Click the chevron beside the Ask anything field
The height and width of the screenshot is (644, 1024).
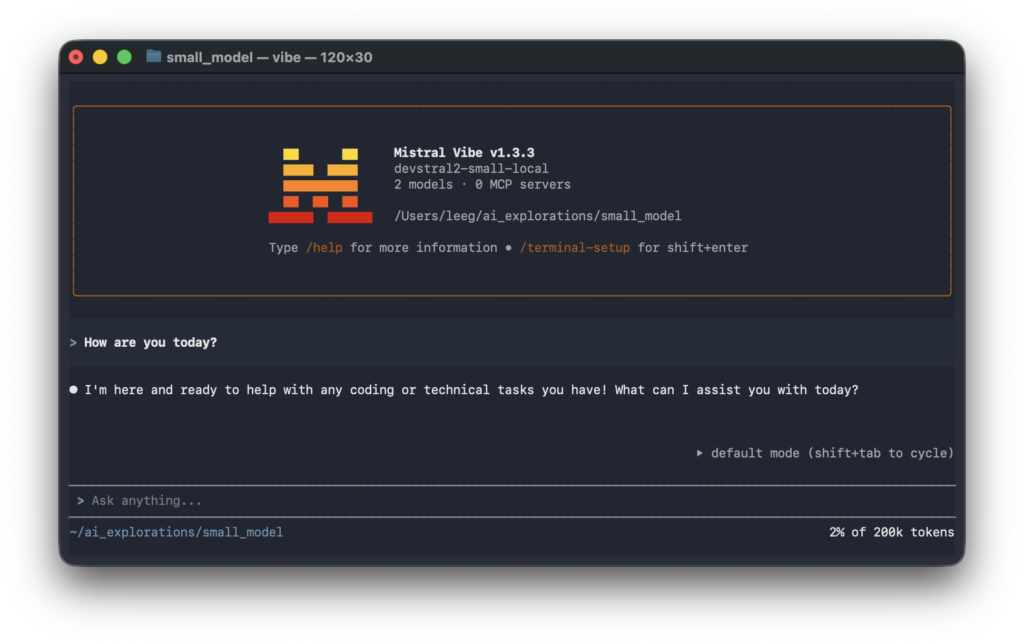[x=80, y=501]
